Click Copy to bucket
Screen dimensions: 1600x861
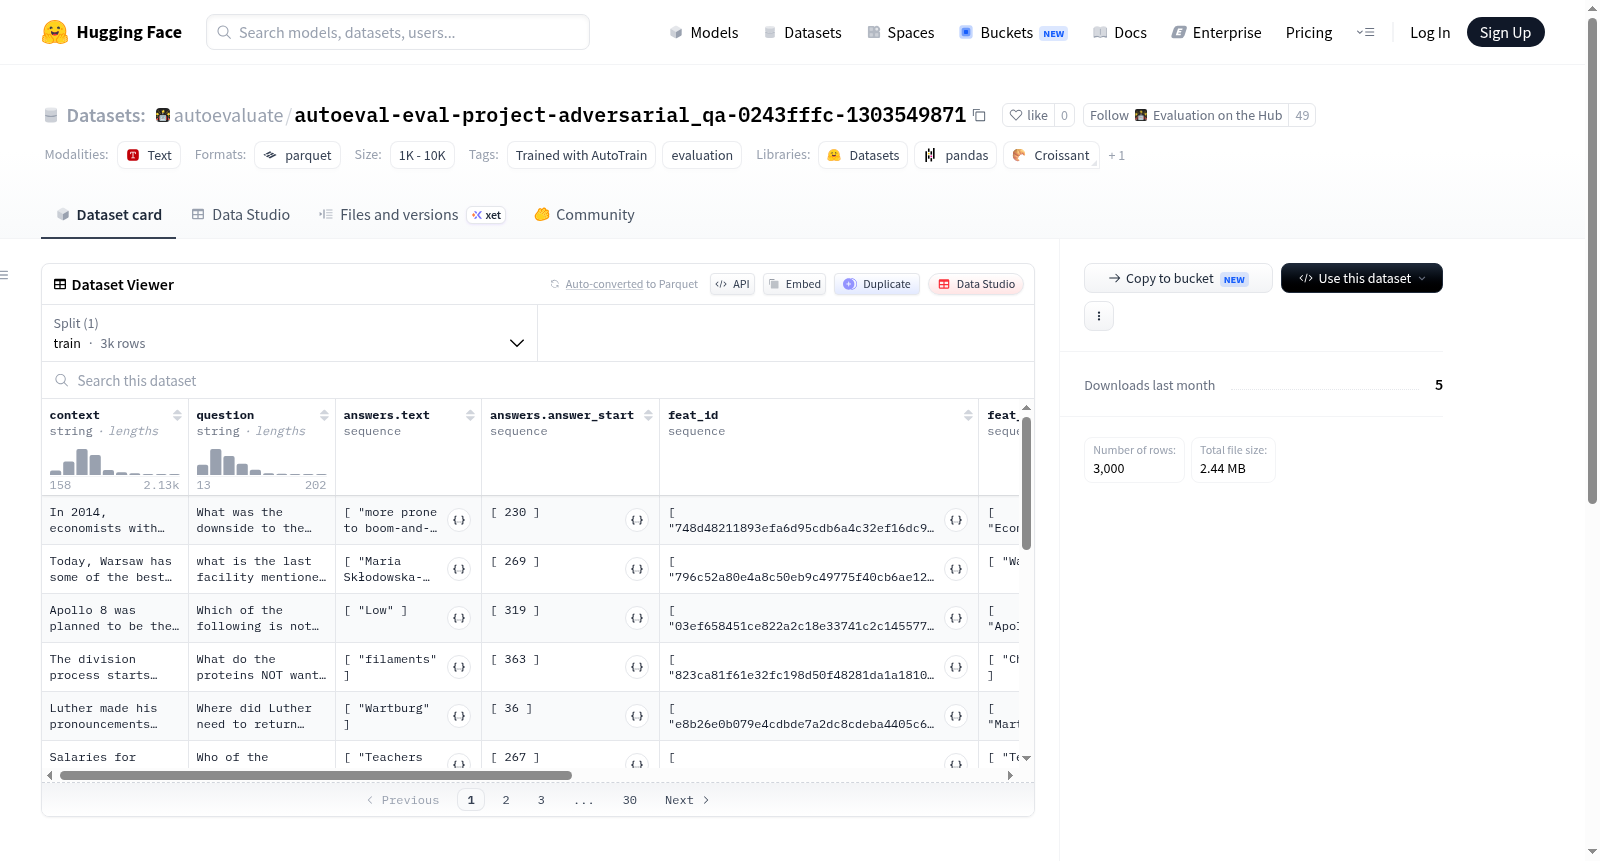[x=1178, y=278]
